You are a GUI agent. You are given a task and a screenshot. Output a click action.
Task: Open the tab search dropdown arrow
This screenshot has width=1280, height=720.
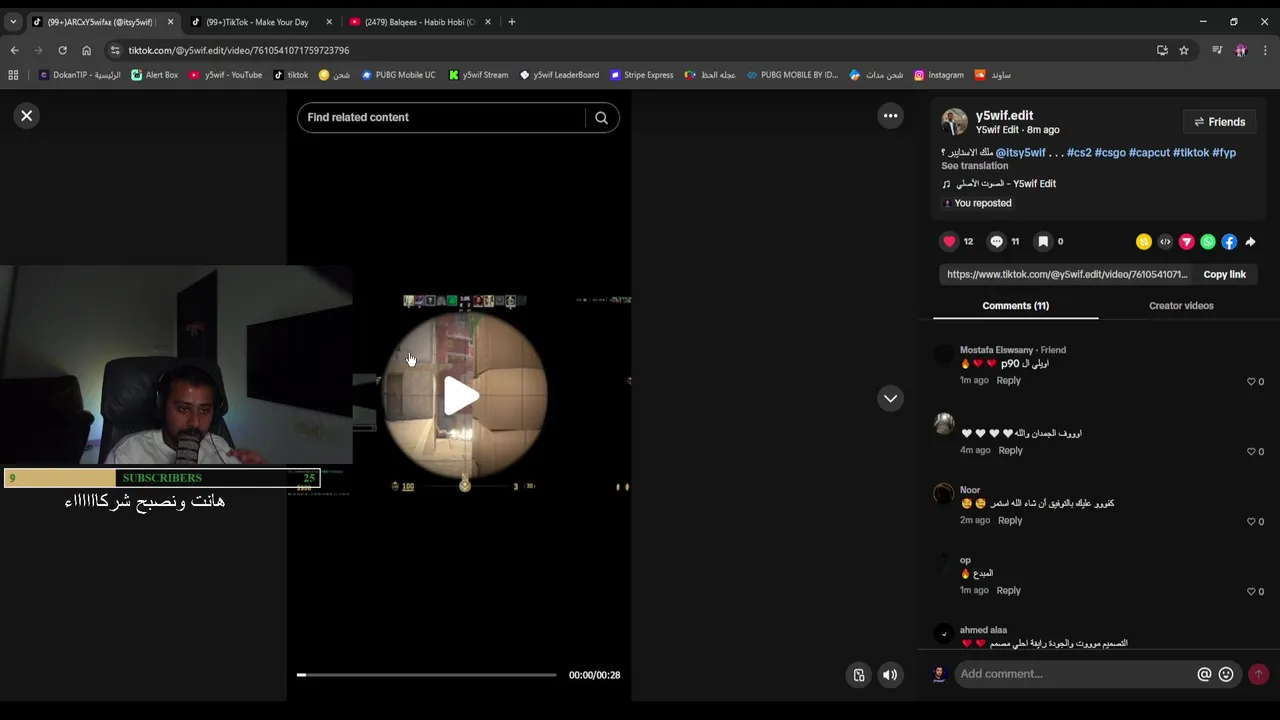click(13, 22)
